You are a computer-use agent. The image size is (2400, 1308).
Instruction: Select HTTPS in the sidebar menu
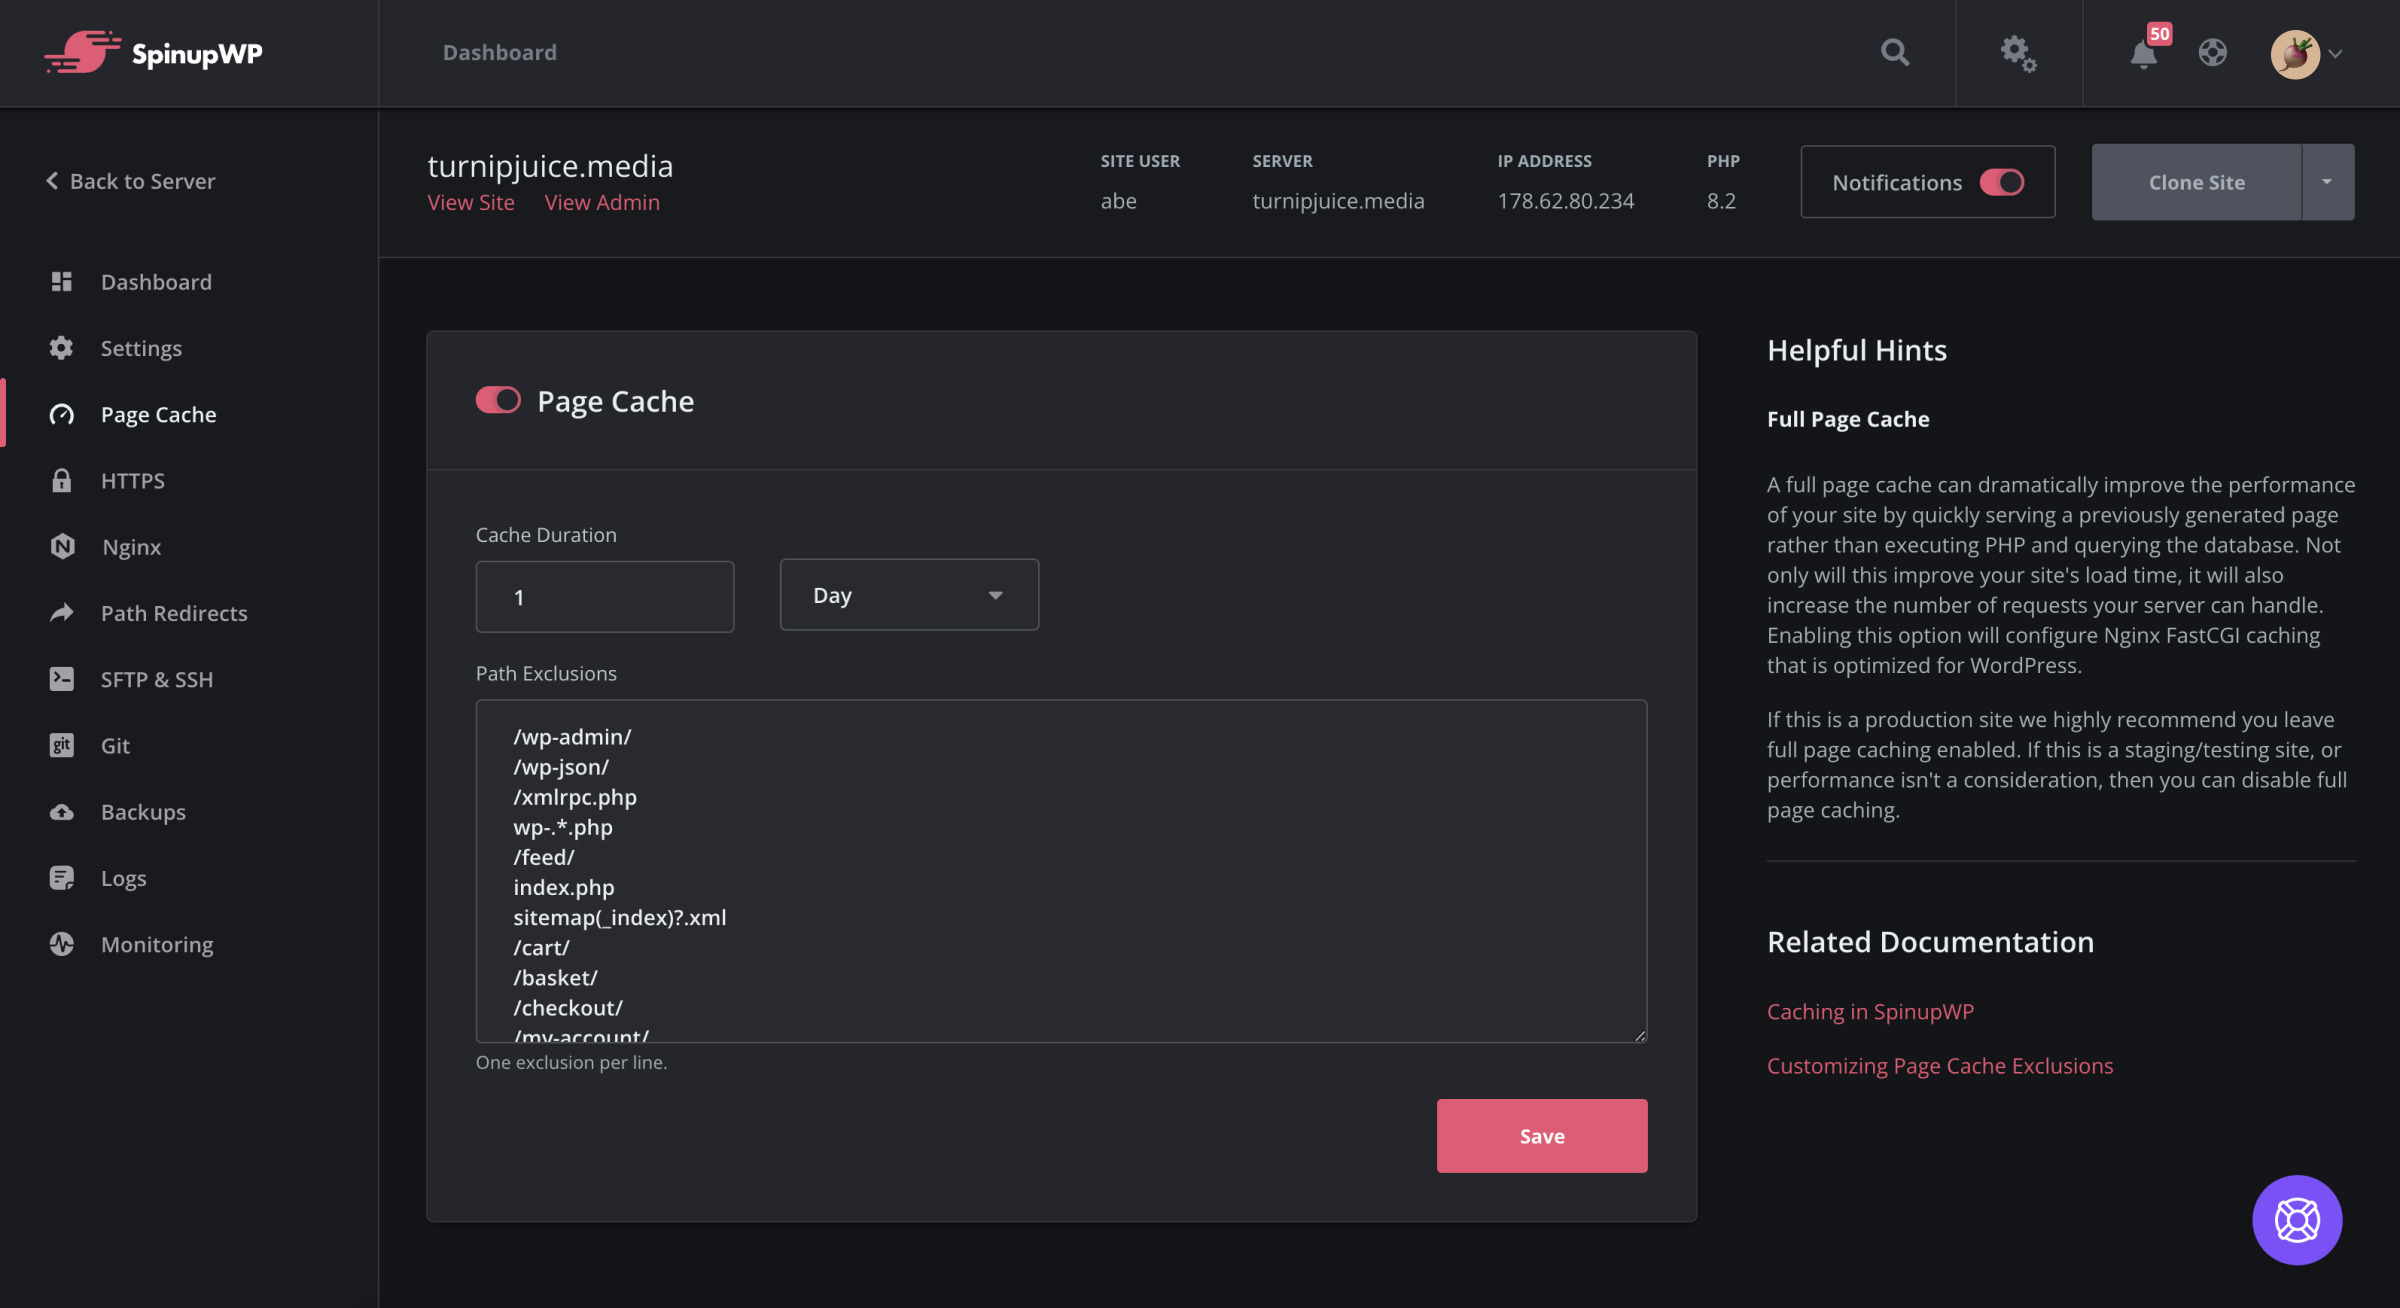133,480
